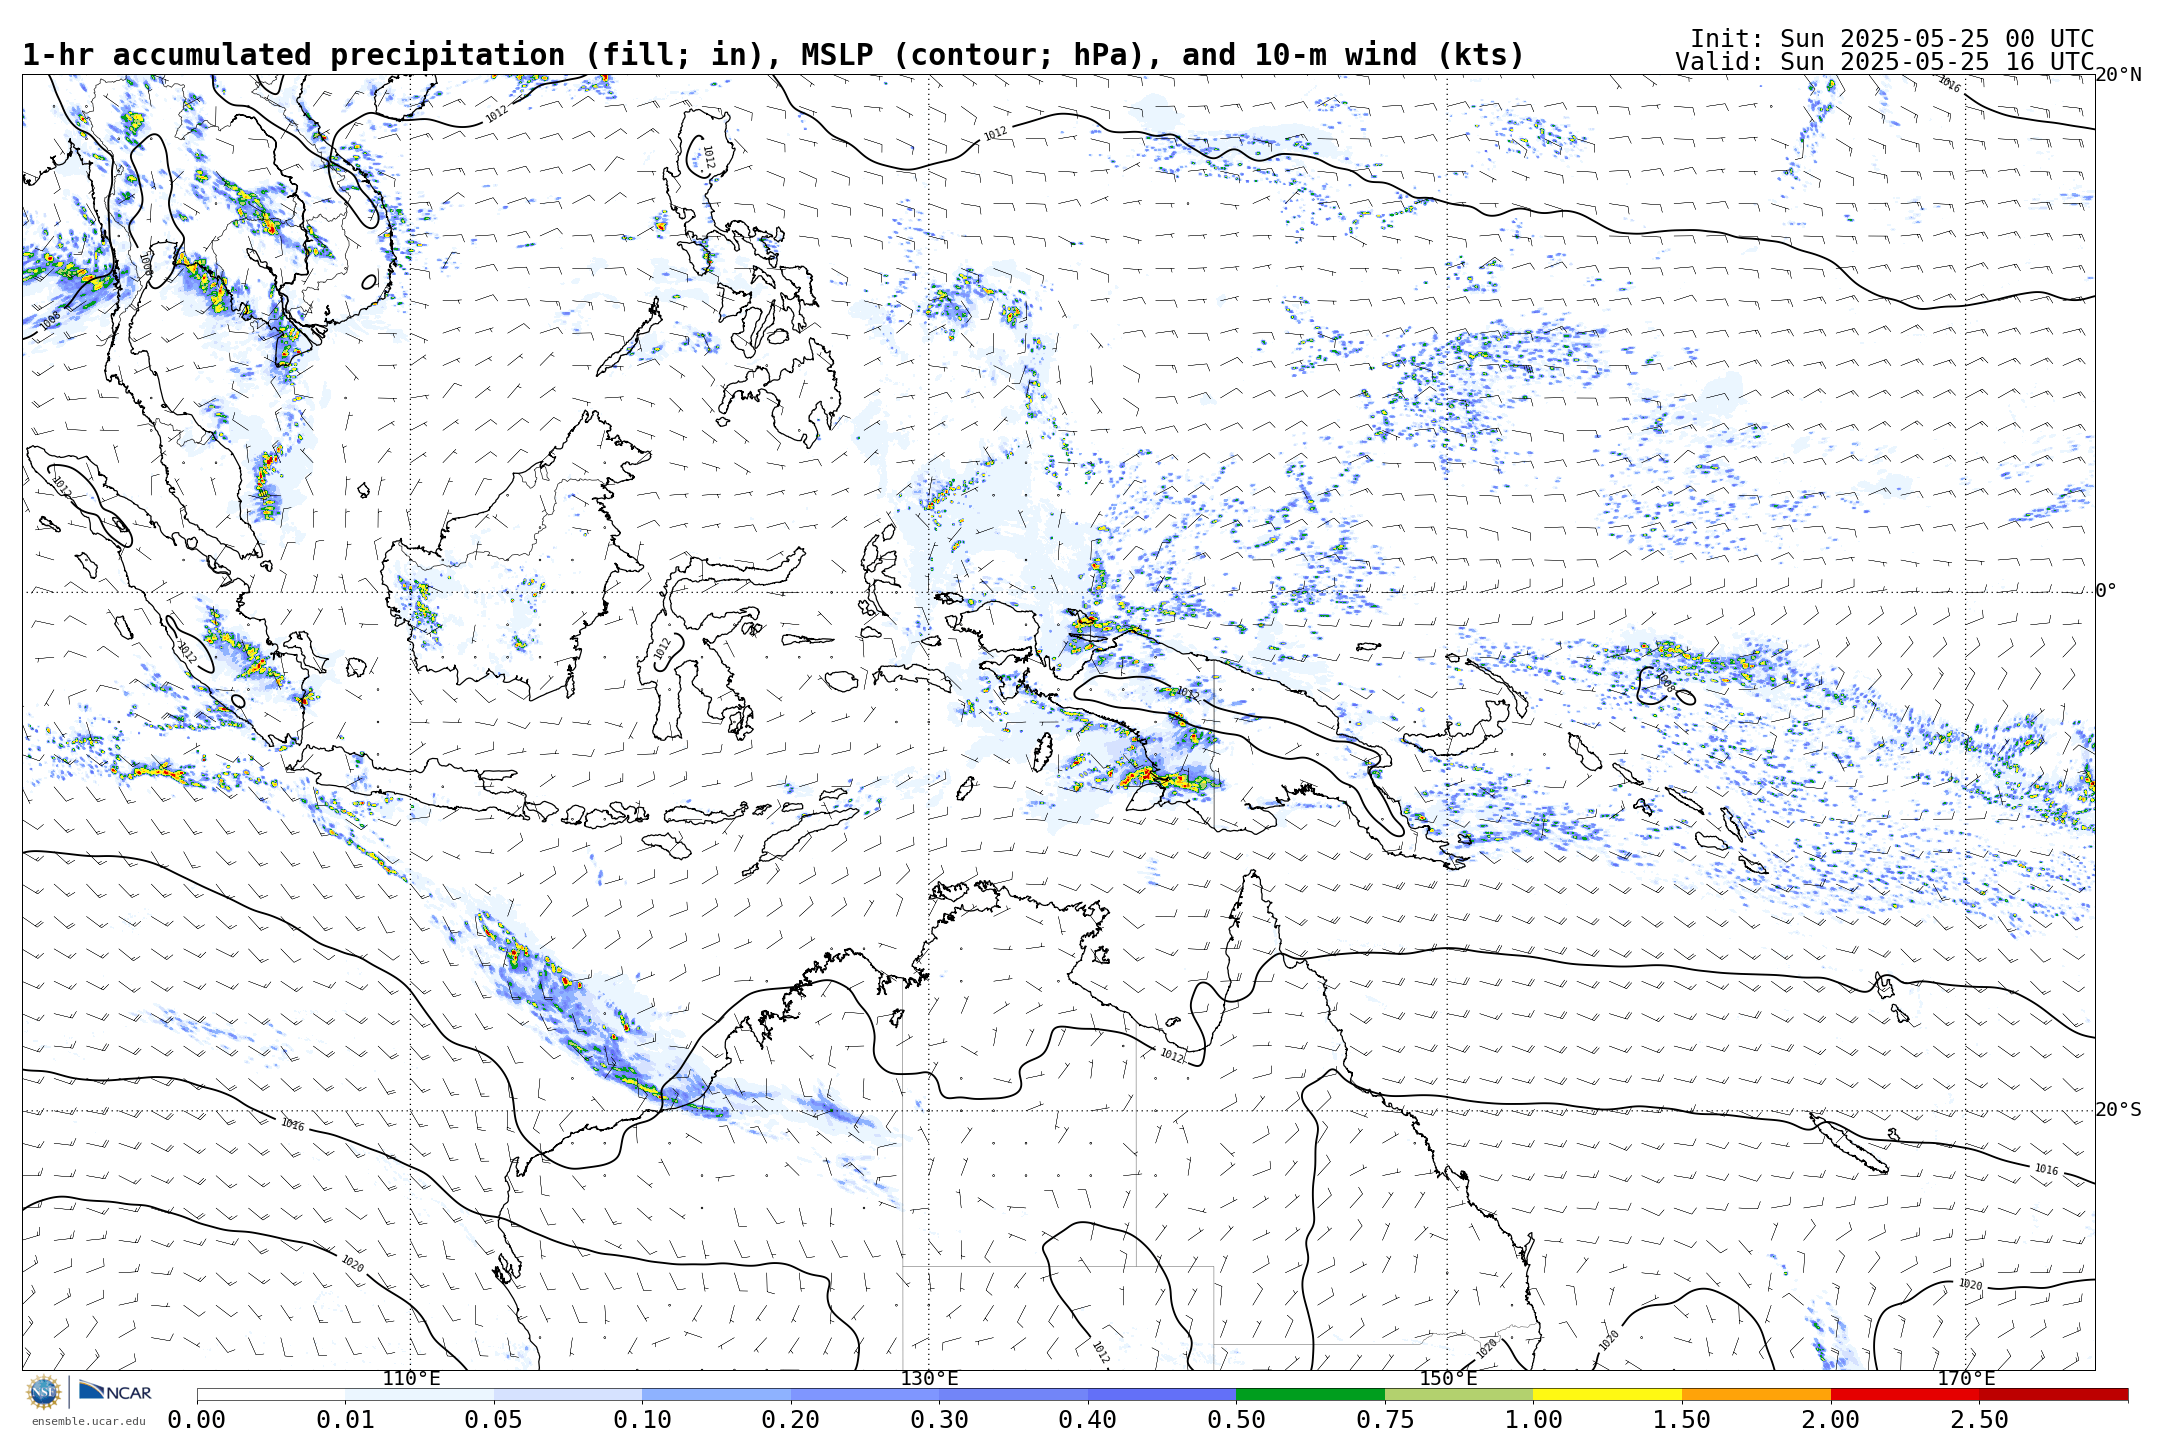Click the 0.10 colorbar value
This screenshot has height=1433, width=2160.
642,1420
